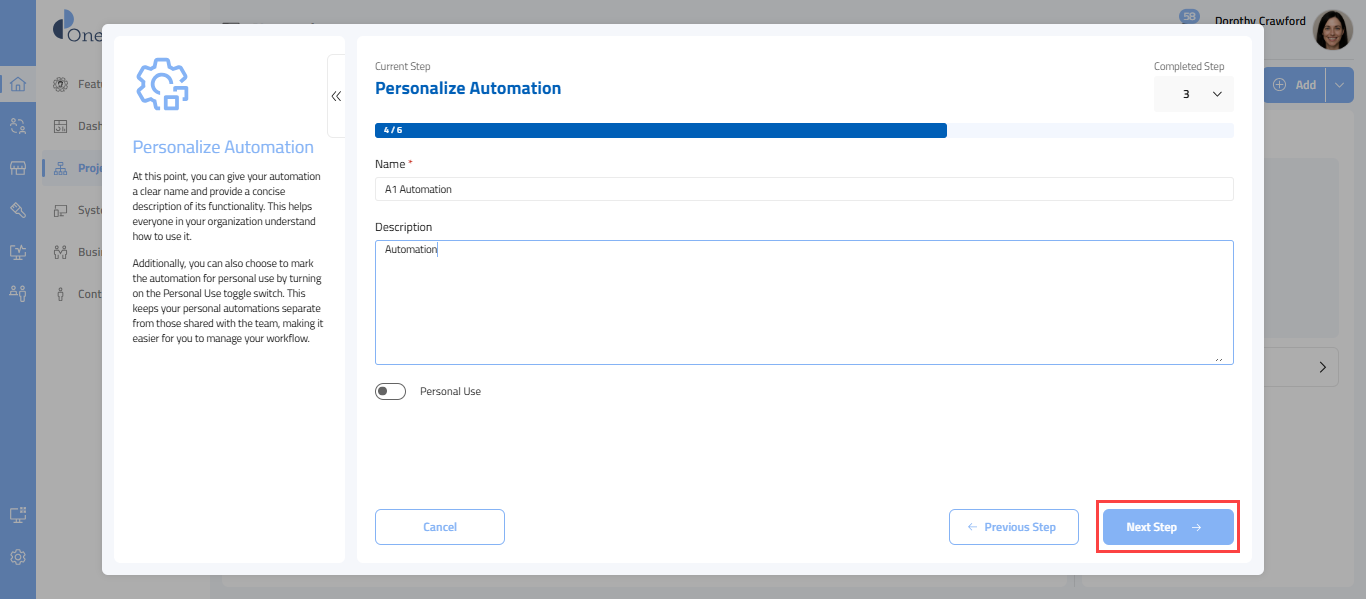Open the monitor chart sidebar icon
The image size is (1366, 599).
[18, 252]
